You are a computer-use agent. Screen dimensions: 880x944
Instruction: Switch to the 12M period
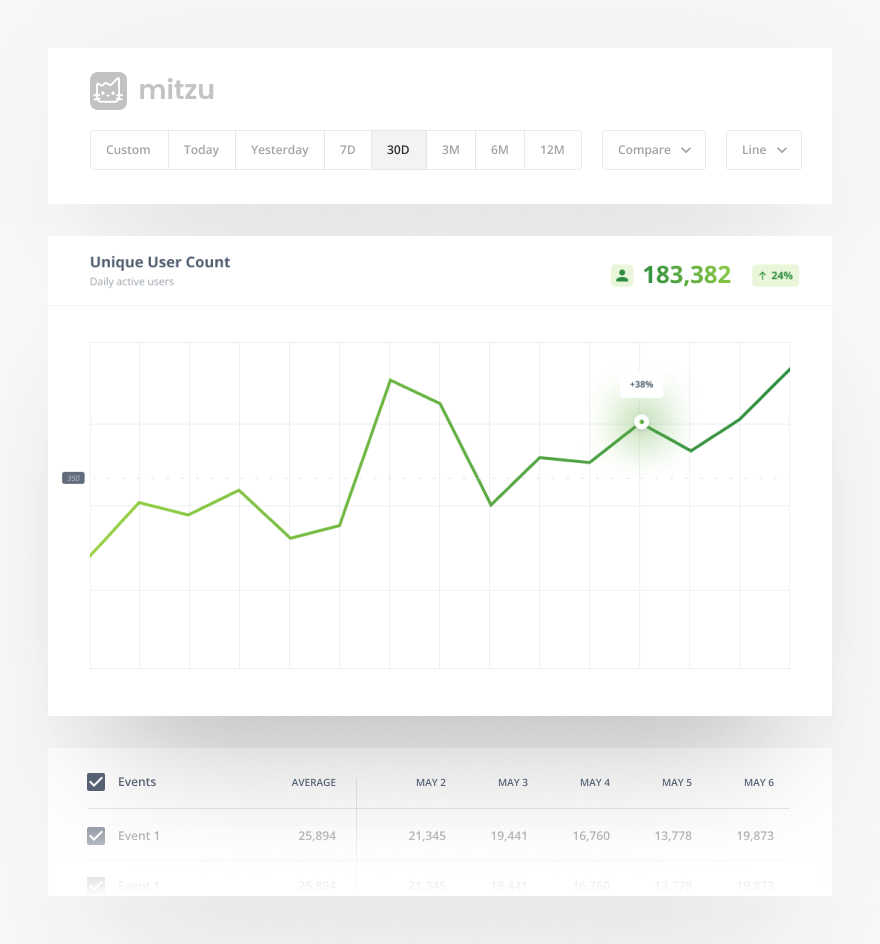point(552,149)
